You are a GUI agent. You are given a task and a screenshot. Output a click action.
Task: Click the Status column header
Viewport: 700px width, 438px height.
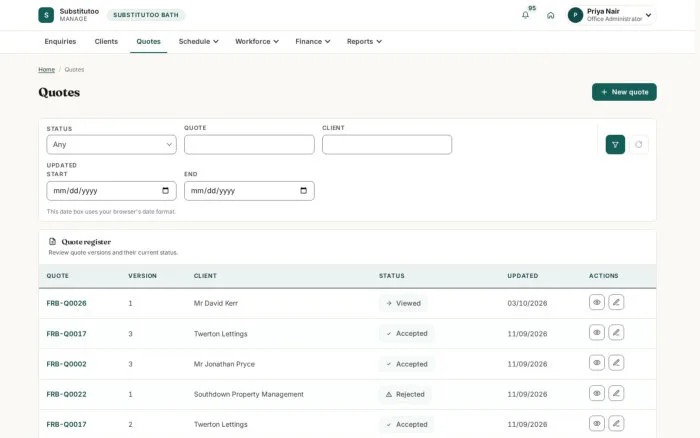click(392, 276)
